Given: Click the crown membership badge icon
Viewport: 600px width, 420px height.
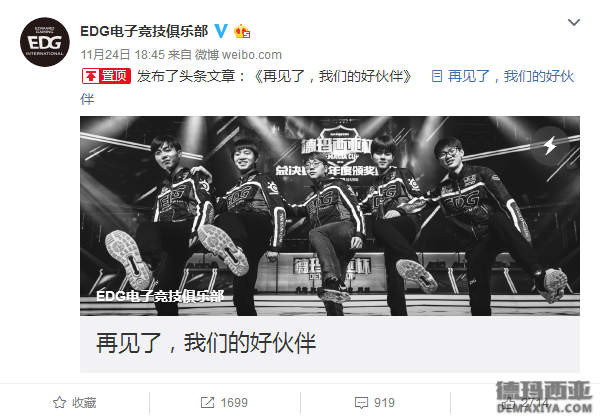Looking at the screenshot, I should coord(242,31).
